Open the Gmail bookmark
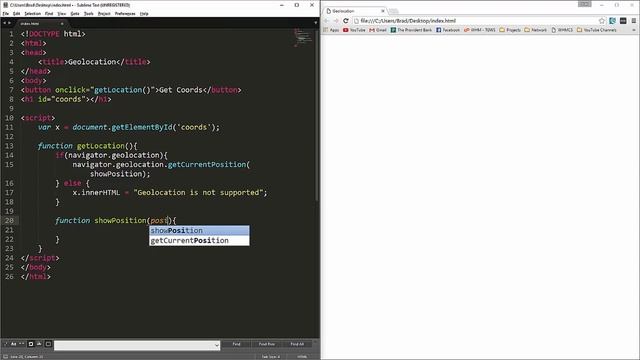The image size is (640, 360). point(378,30)
